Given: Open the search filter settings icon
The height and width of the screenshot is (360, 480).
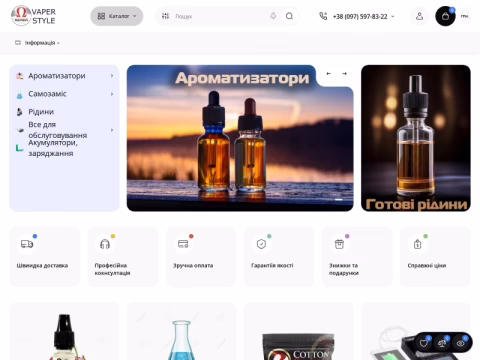Looking at the screenshot, I should (165, 16).
